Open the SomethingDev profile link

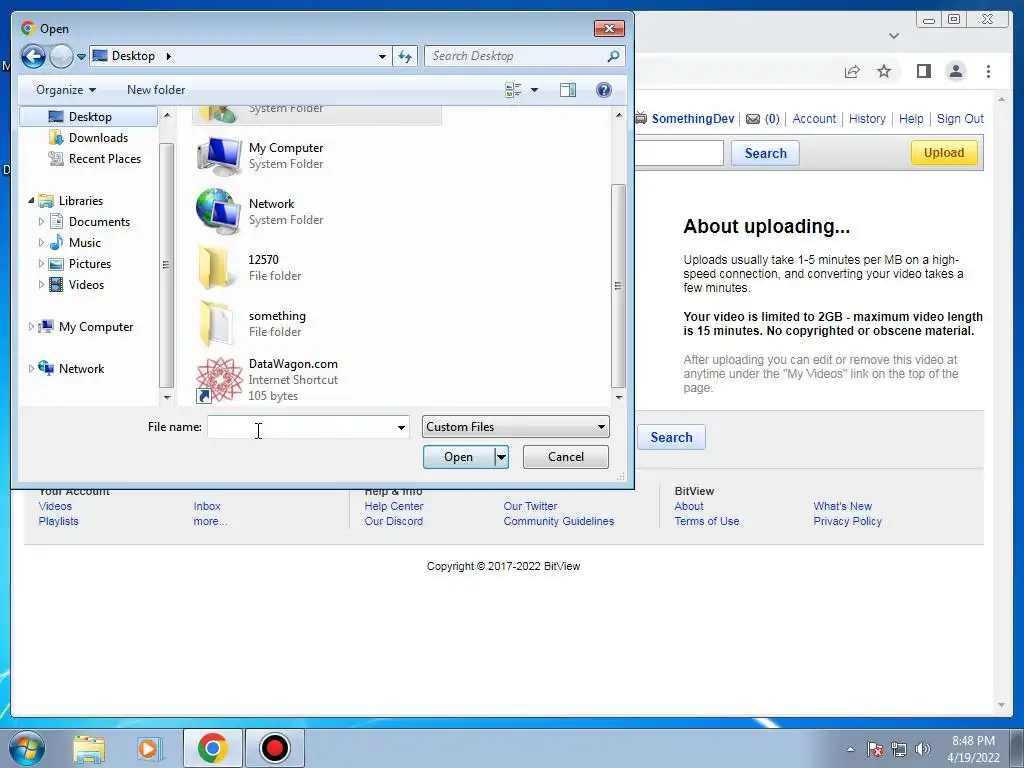pos(693,119)
